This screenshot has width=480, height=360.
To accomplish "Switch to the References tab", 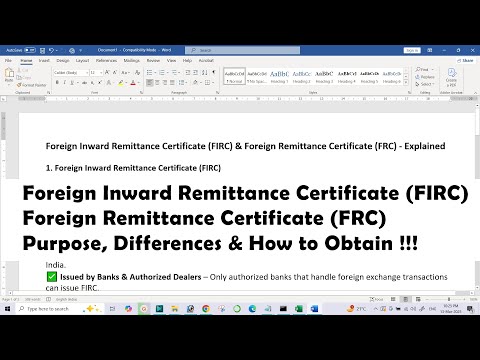I will [106, 60].
